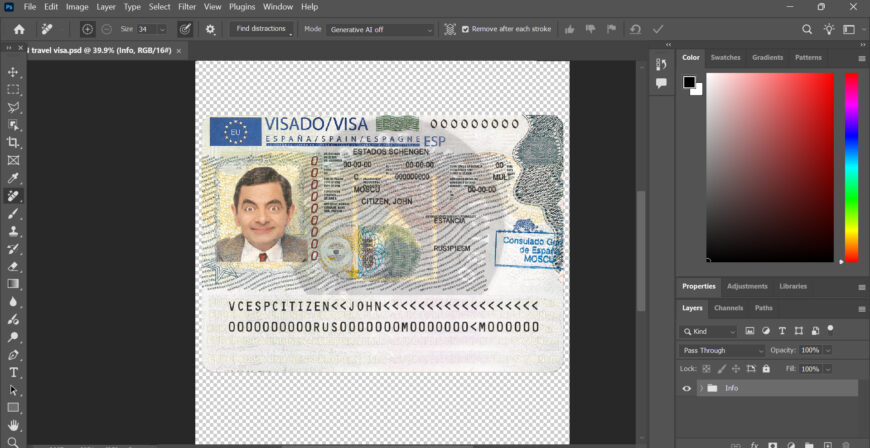Select the Hand tool
Screen dimensions: 870x448
pyautogui.click(x=13, y=425)
